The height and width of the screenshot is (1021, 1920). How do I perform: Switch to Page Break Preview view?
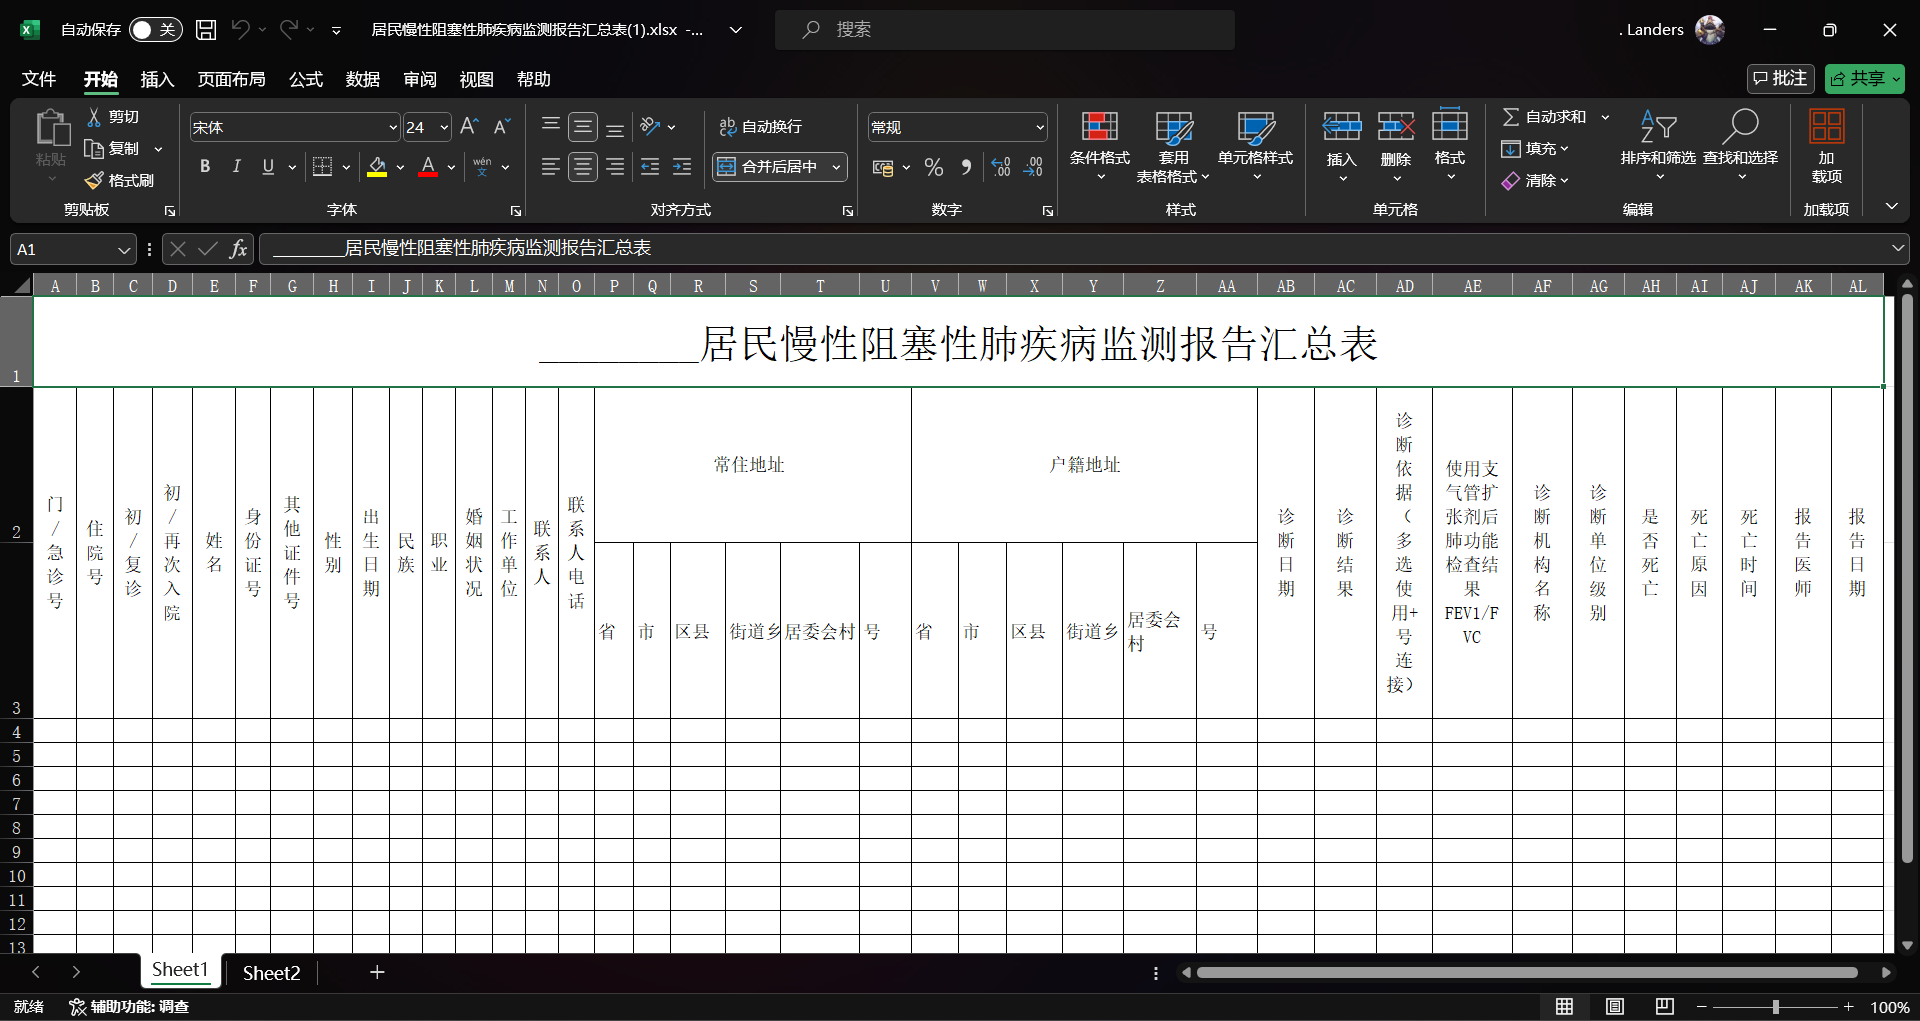pyautogui.click(x=1664, y=1007)
